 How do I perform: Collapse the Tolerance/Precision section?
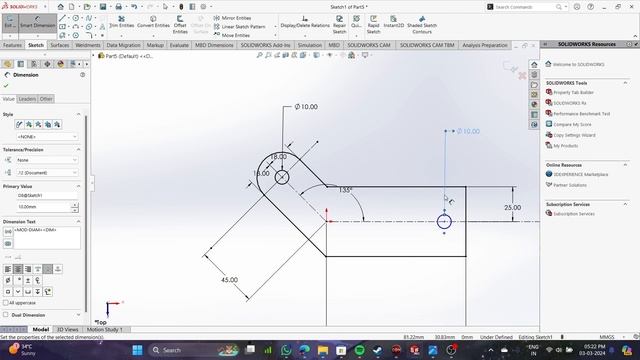(78, 150)
